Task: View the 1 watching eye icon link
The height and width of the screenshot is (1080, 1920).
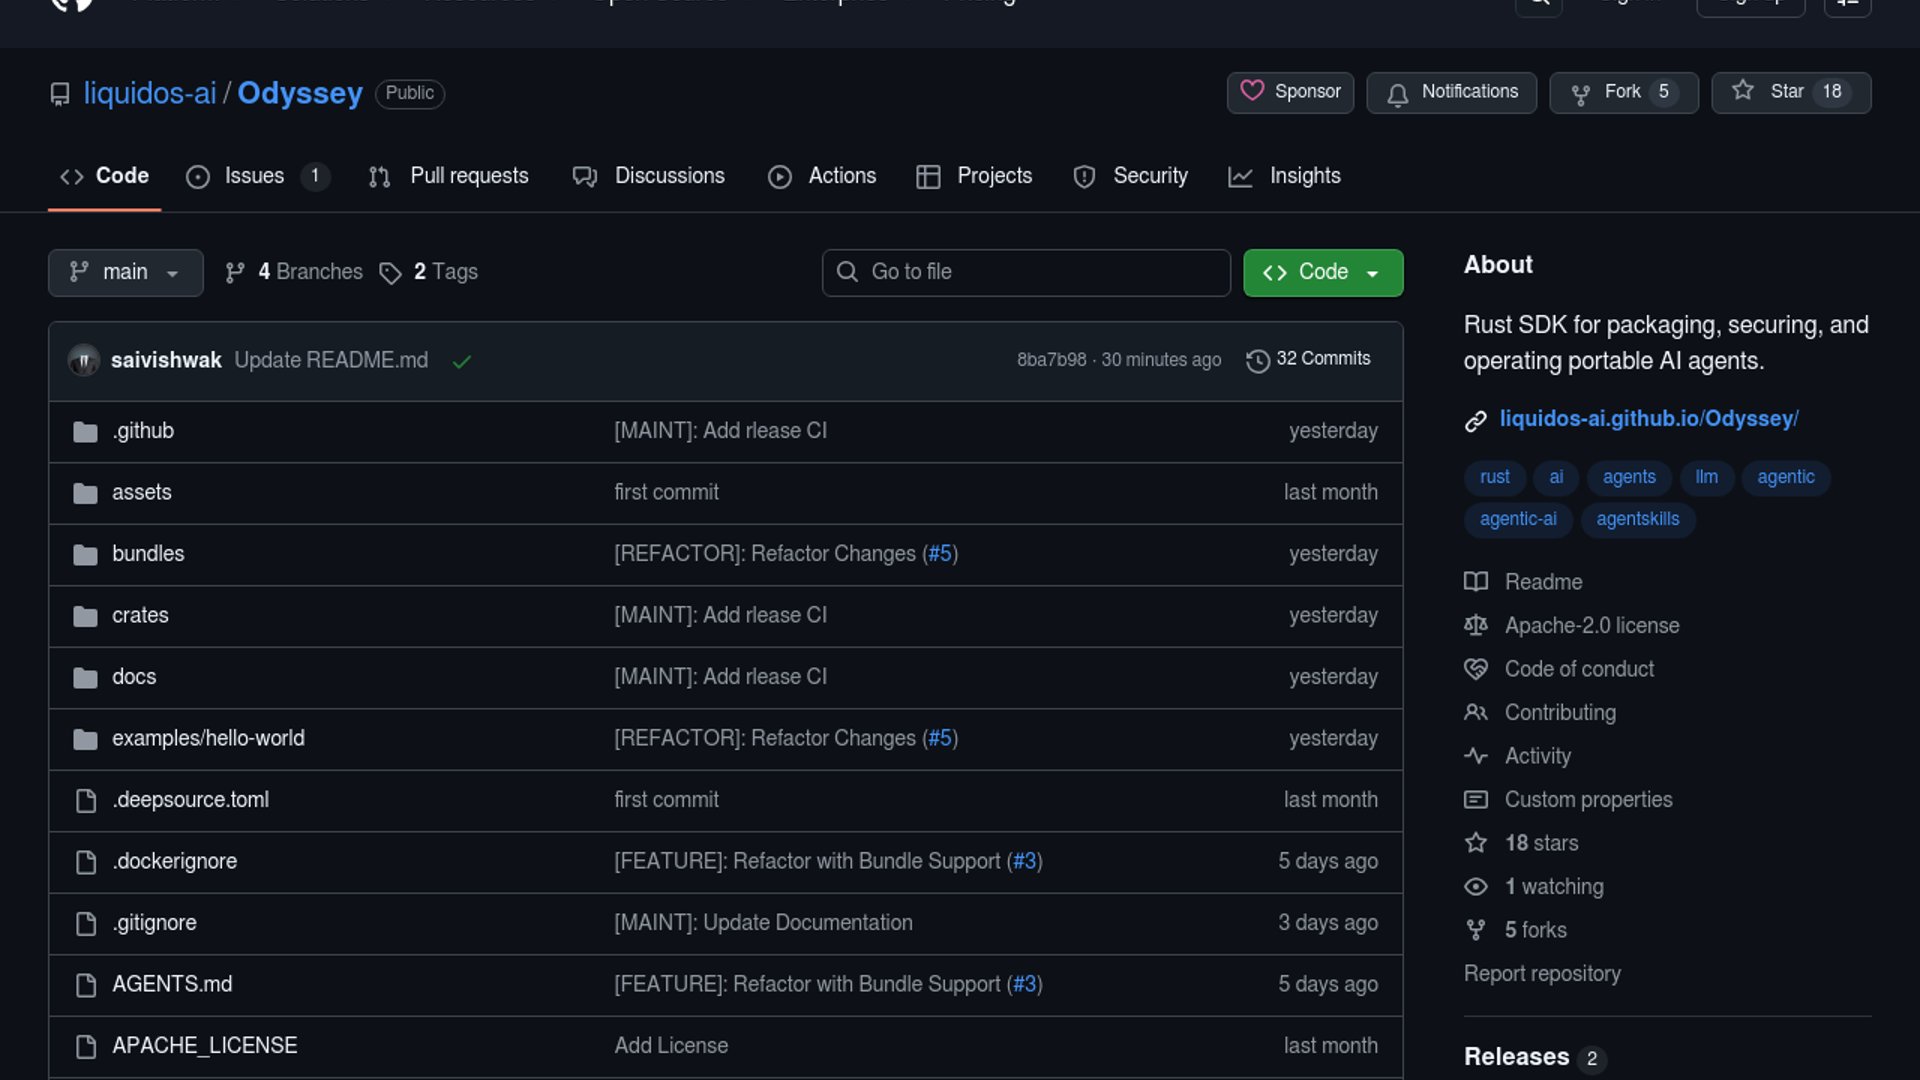Action: (1476, 886)
